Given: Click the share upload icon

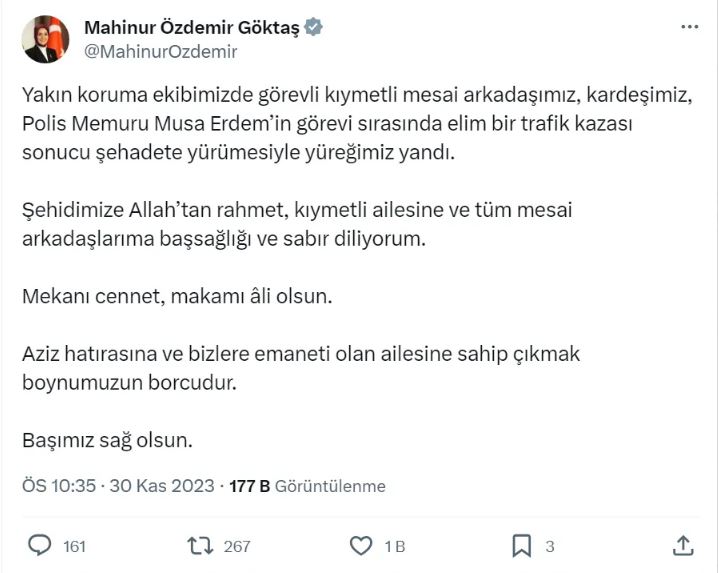Looking at the screenshot, I should pos(684,546).
